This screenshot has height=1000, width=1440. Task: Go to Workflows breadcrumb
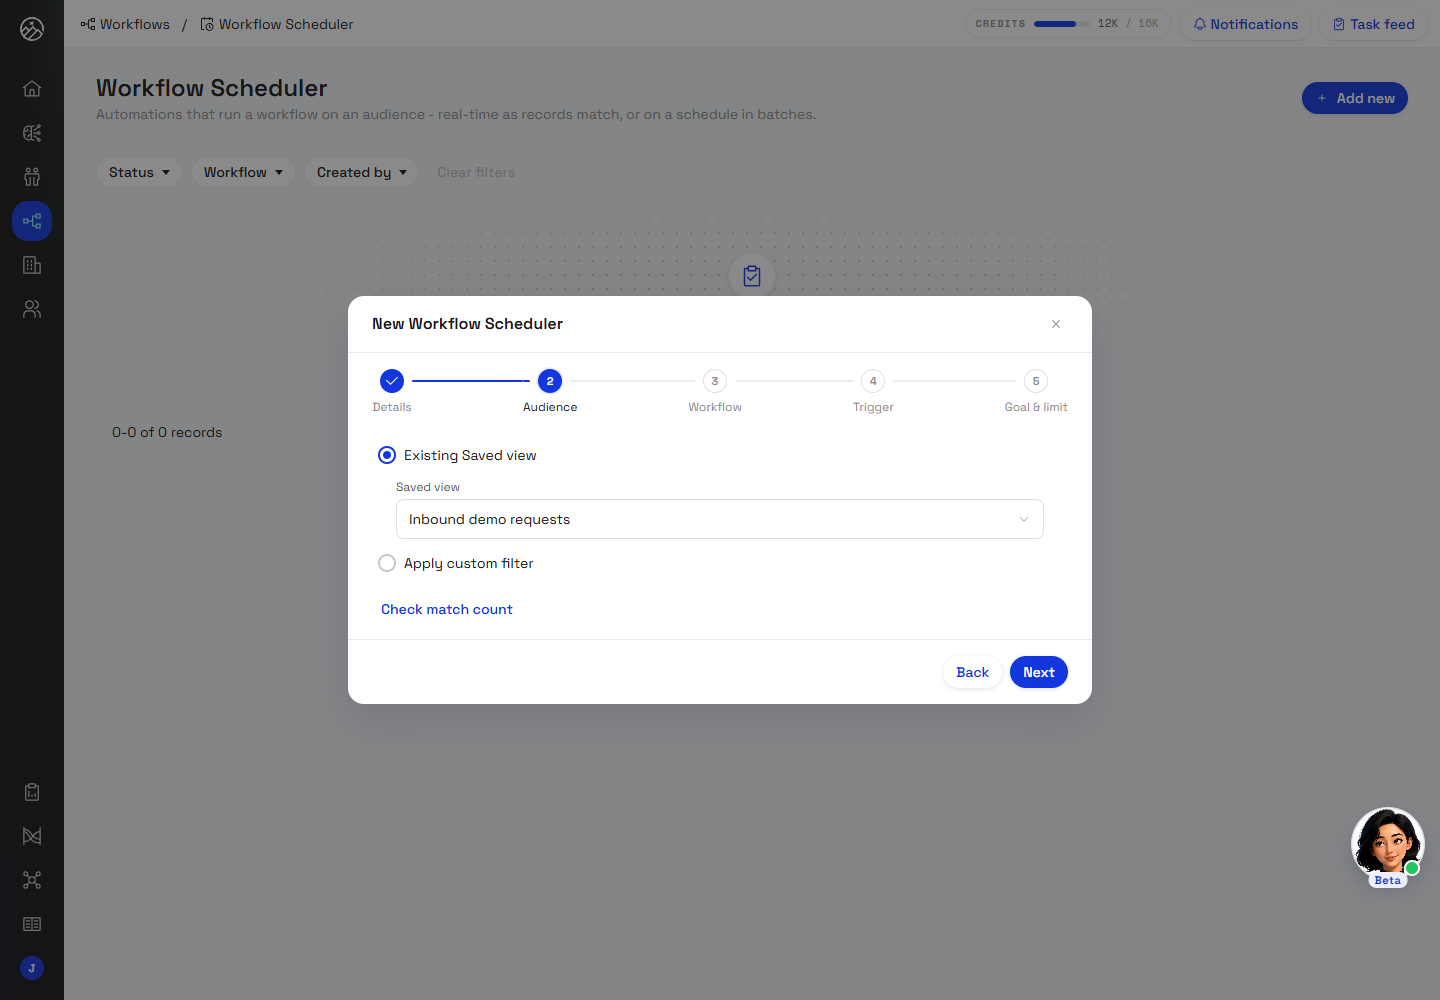click(x=126, y=24)
